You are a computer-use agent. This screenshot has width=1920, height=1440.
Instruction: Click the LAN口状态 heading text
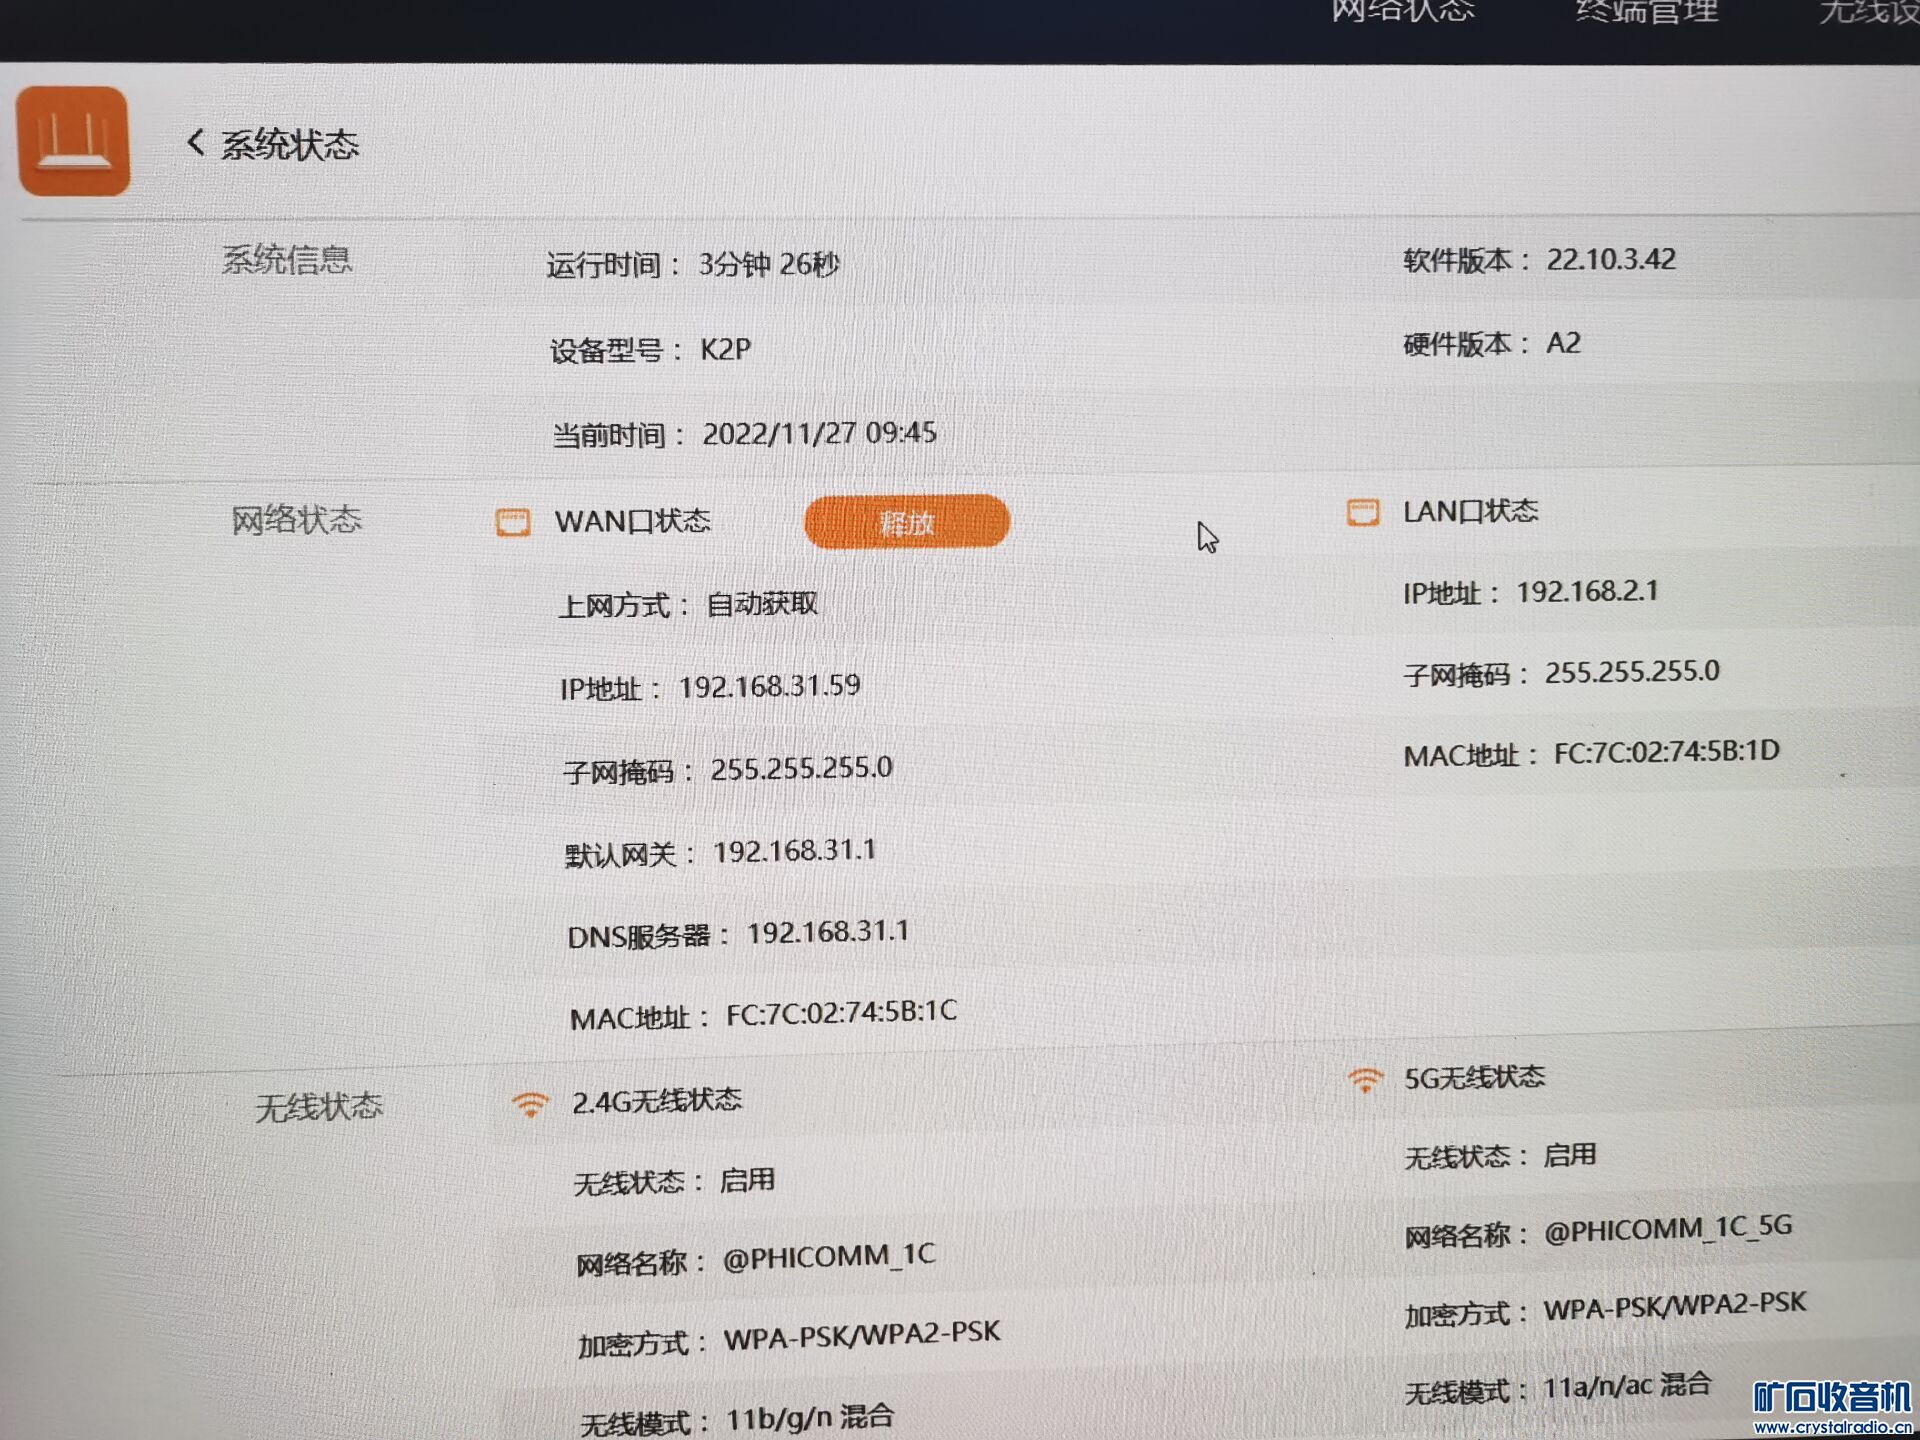click(1470, 511)
